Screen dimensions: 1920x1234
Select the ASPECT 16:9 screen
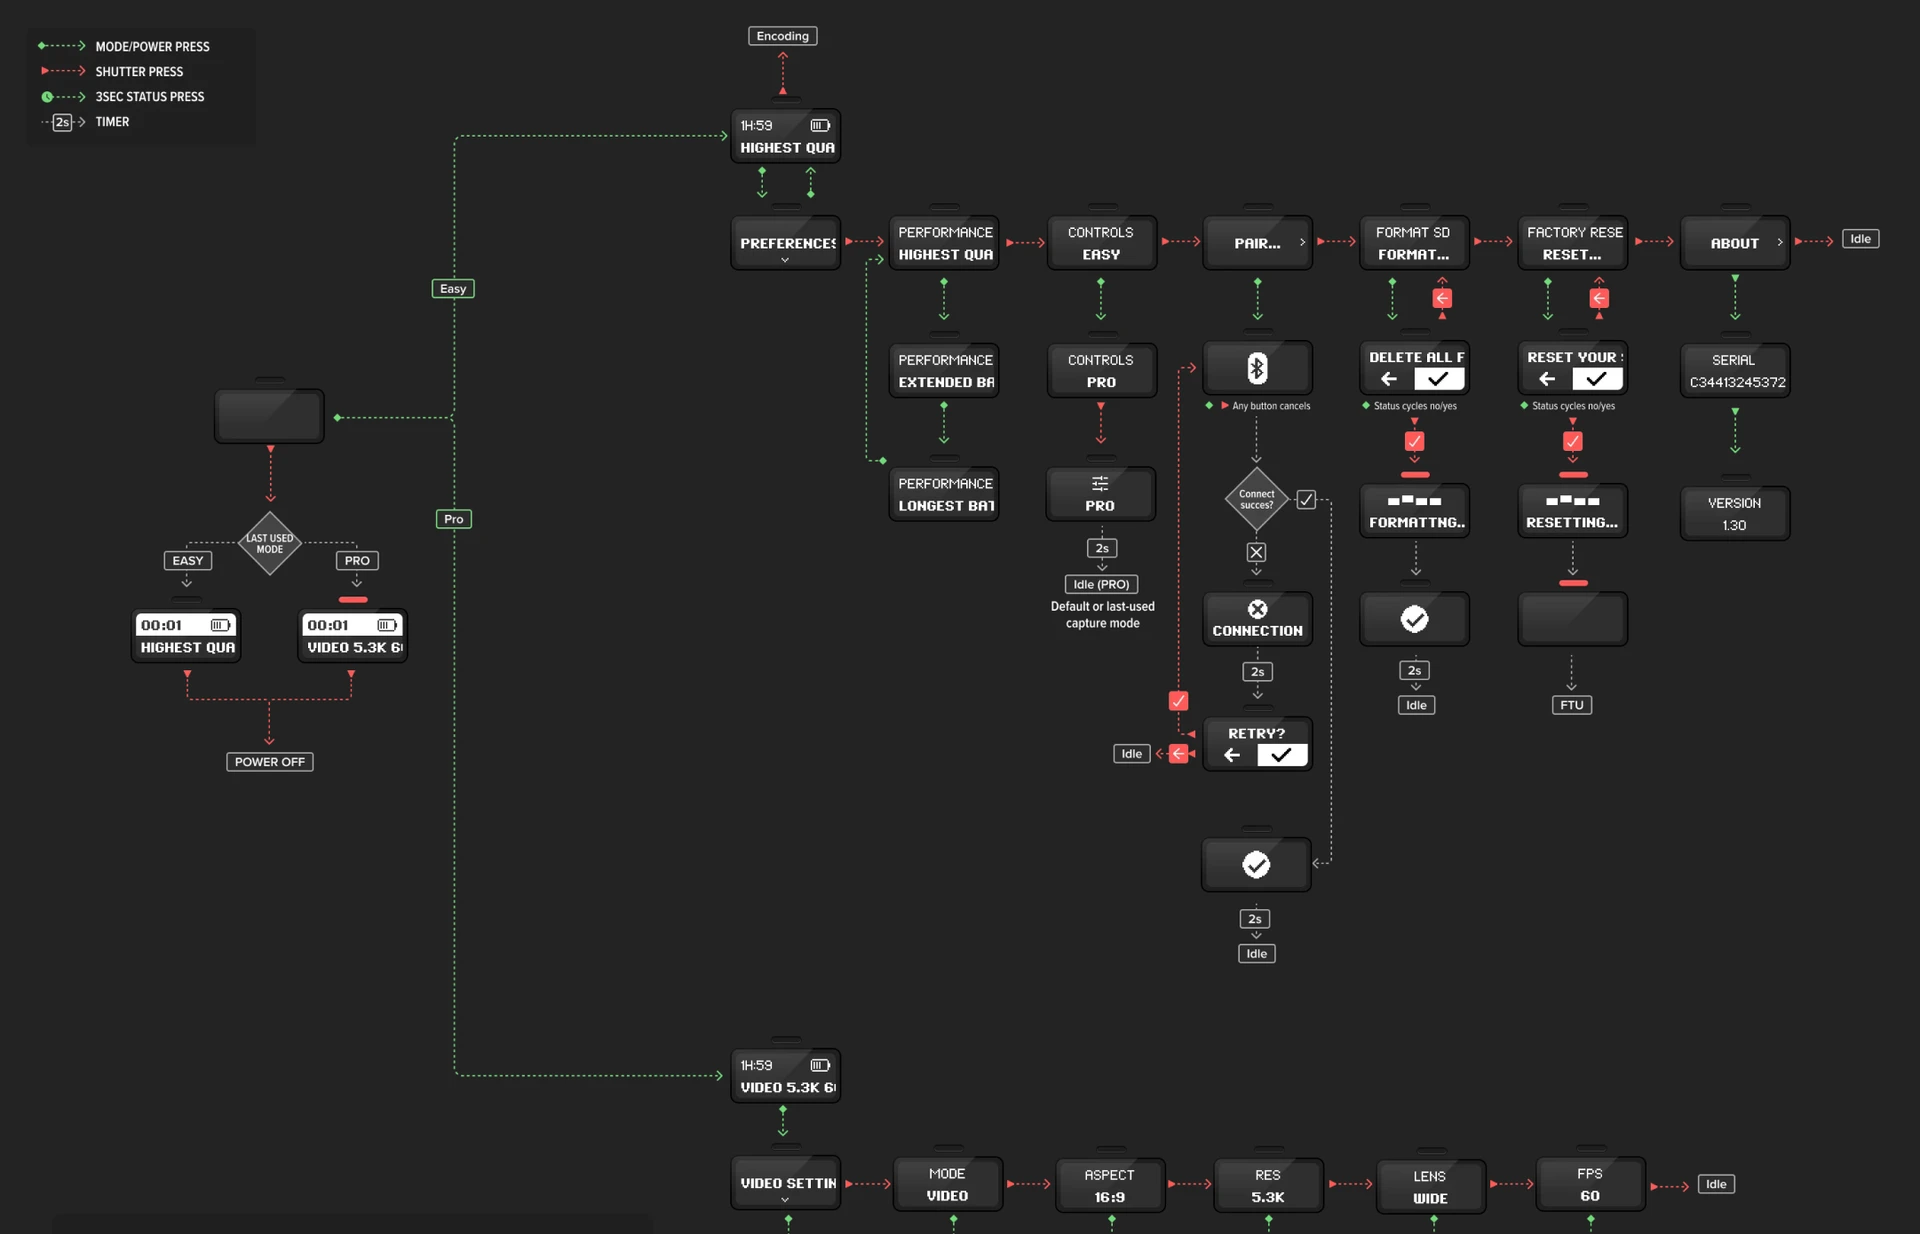click(x=1110, y=1186)
